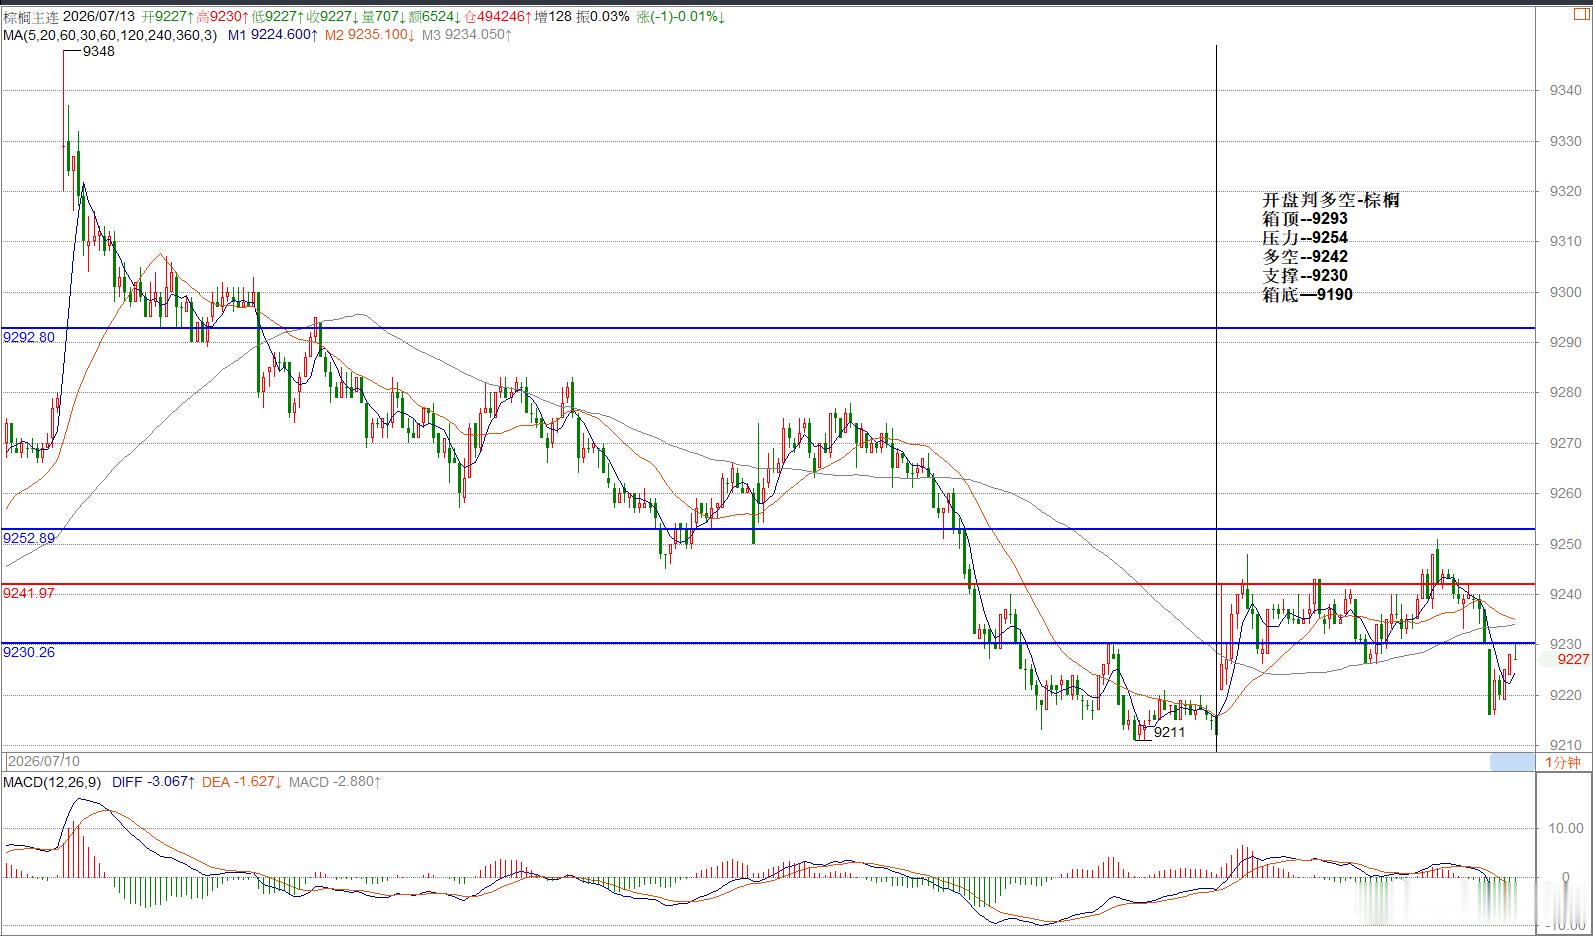Click the current price tag 9227
1593x941 pixels.
tap(1573, 659)
